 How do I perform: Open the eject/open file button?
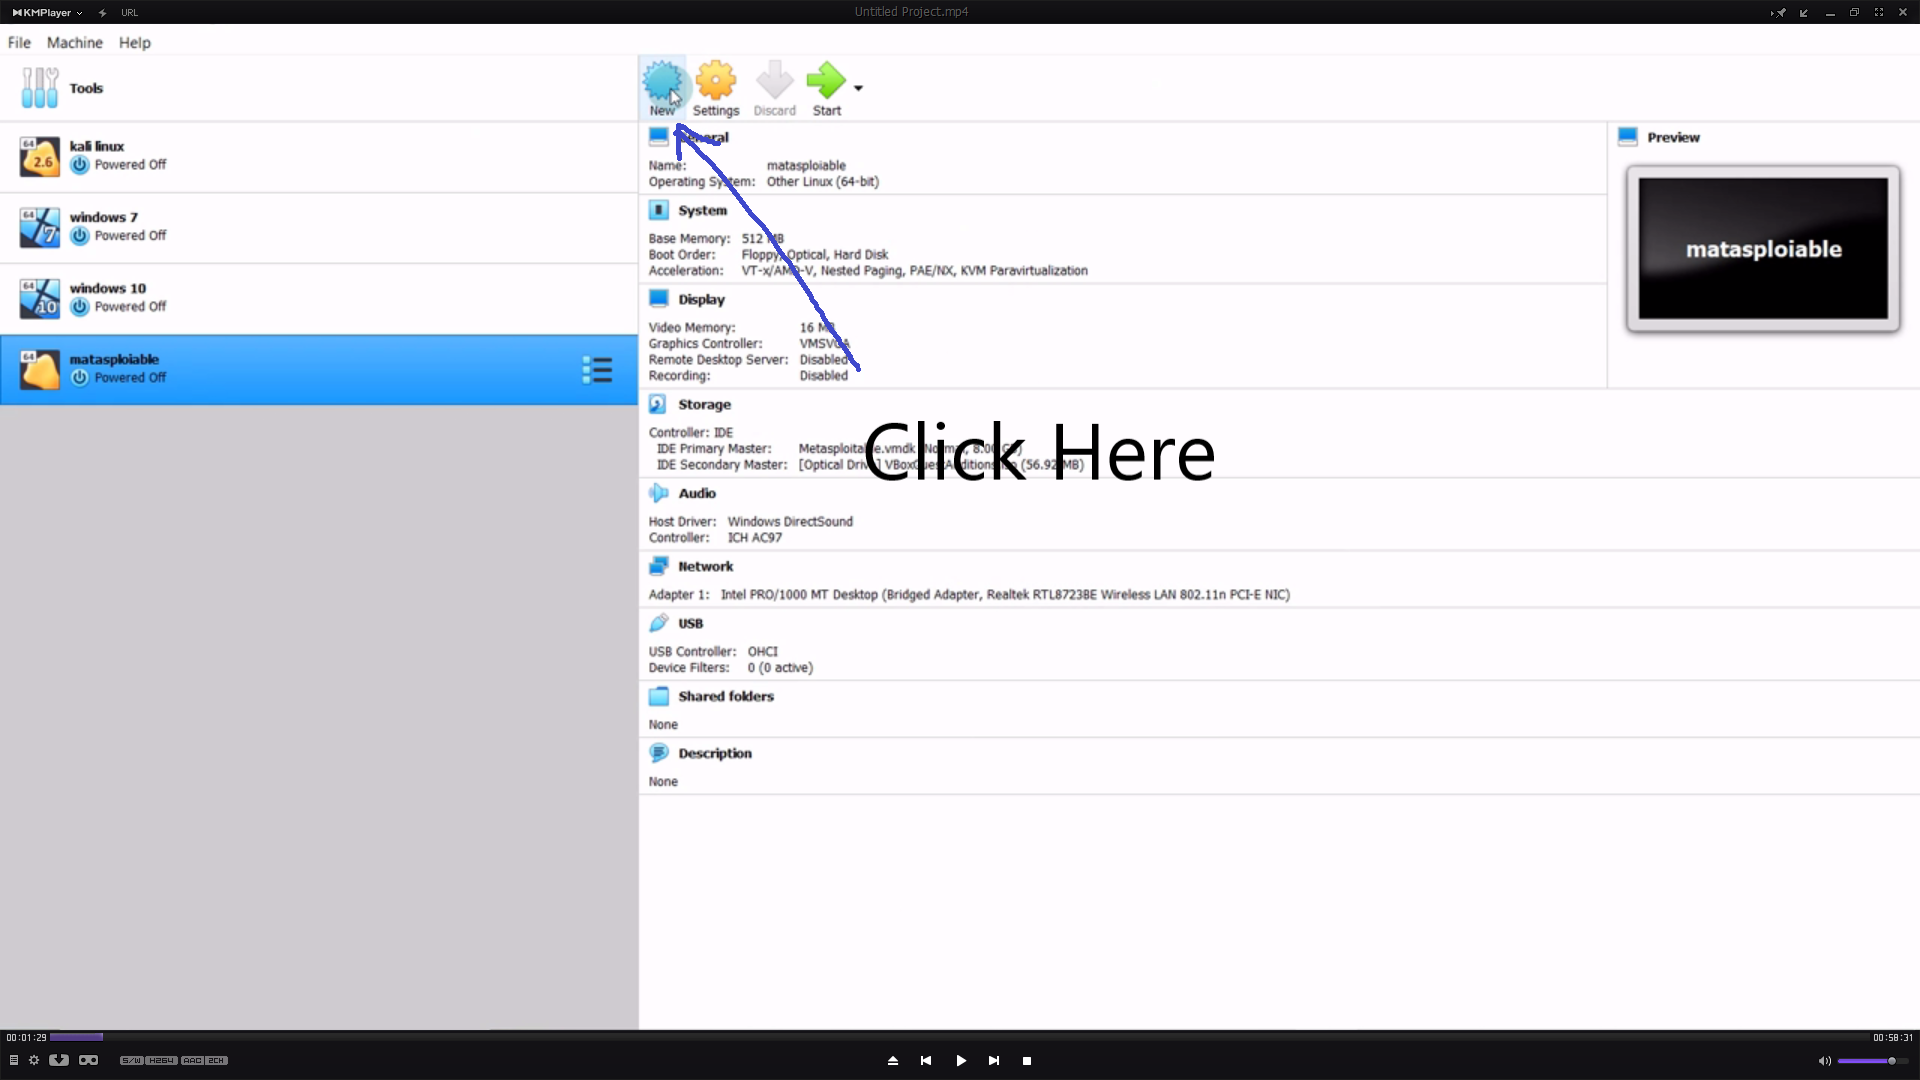[893, 1061]
